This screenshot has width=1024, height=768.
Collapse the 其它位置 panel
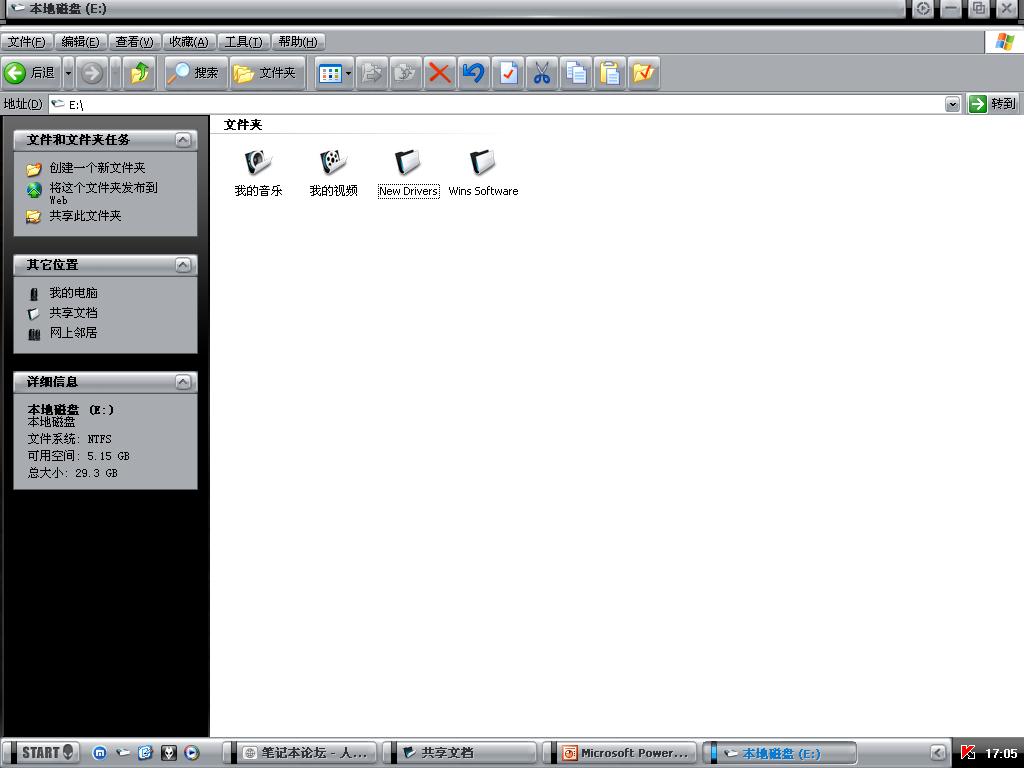183,264
